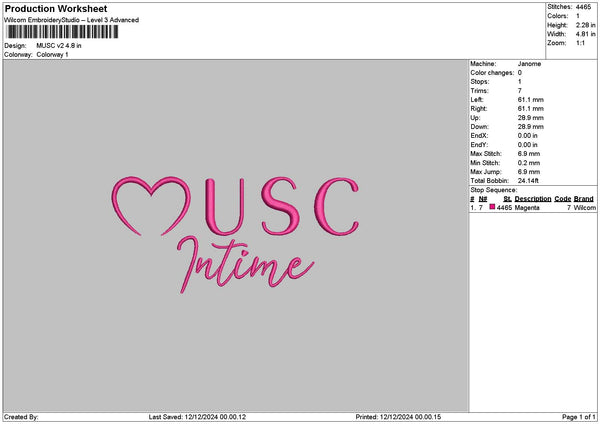Click the Color changes value 0
600x424 pixels.
pos(520,73)
